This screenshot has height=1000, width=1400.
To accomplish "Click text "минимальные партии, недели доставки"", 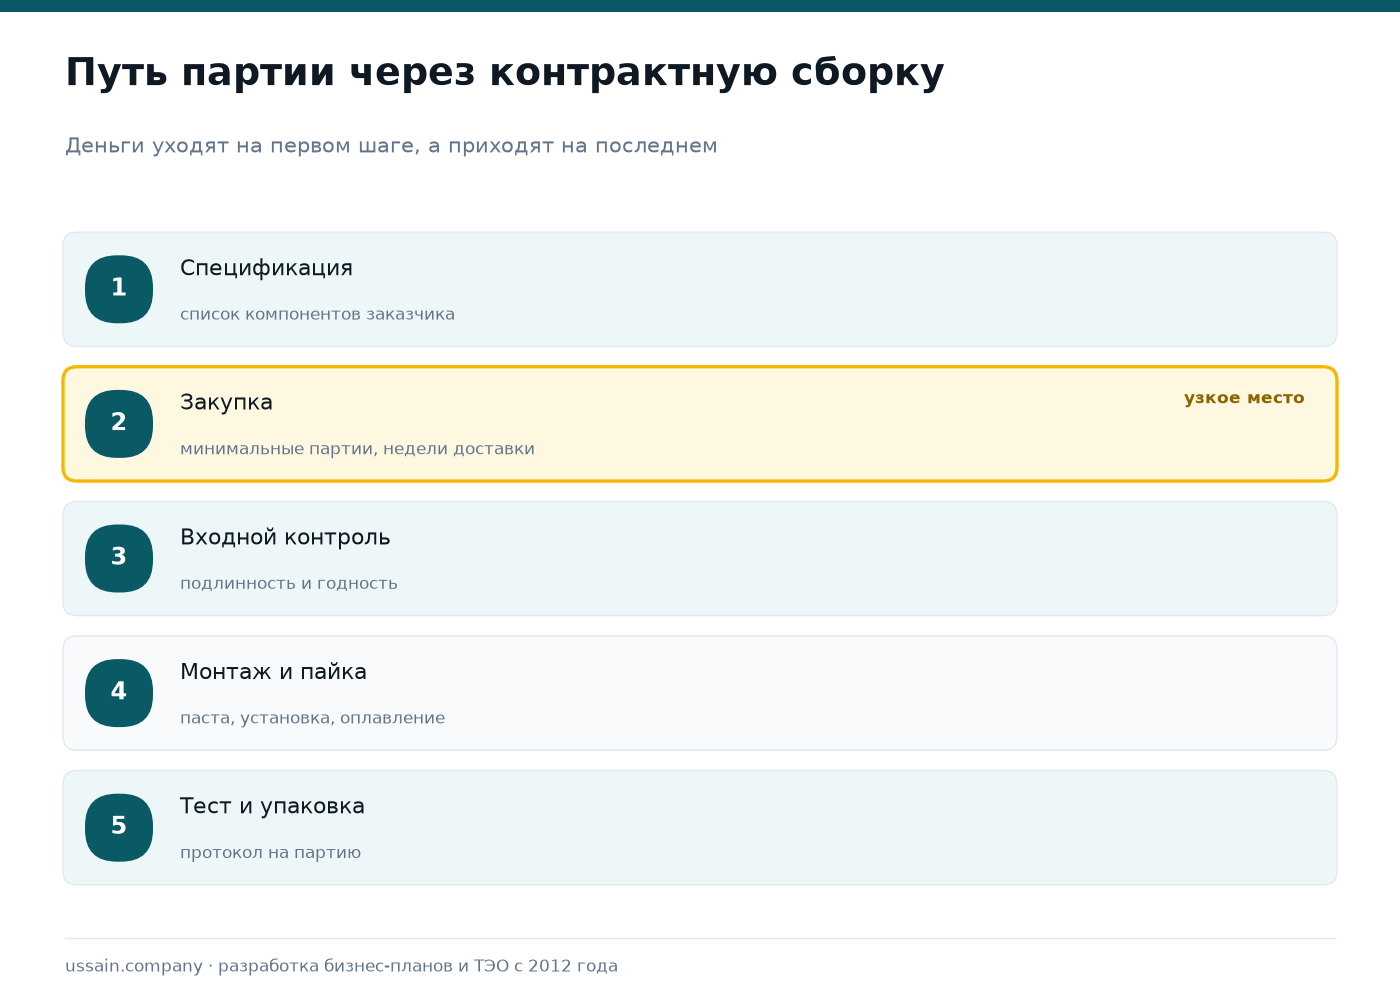I will pos(357,449).
